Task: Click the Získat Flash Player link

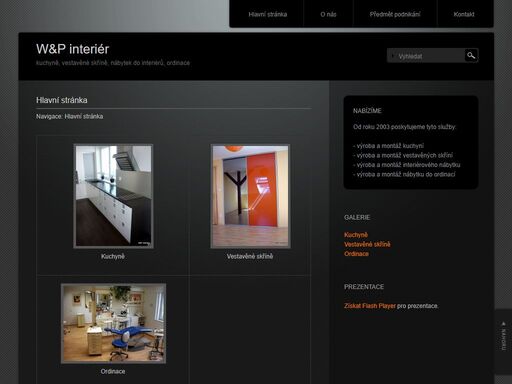Action: (370, 306)
